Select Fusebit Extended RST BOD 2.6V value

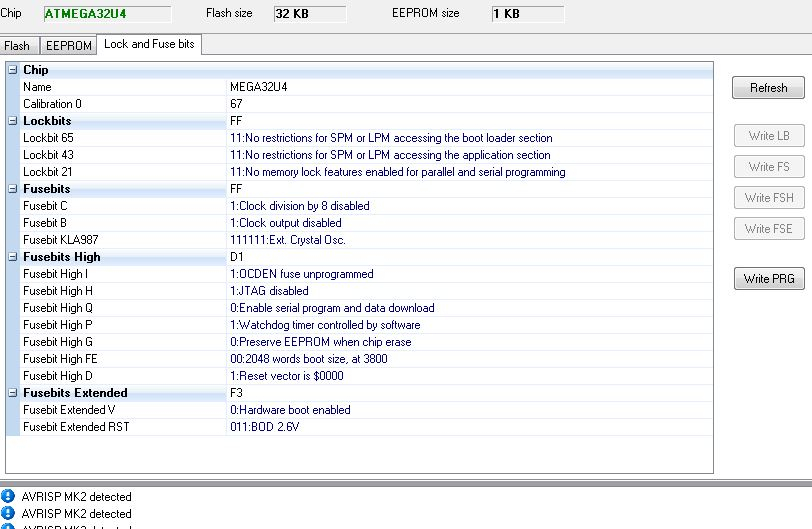(469, 427)
